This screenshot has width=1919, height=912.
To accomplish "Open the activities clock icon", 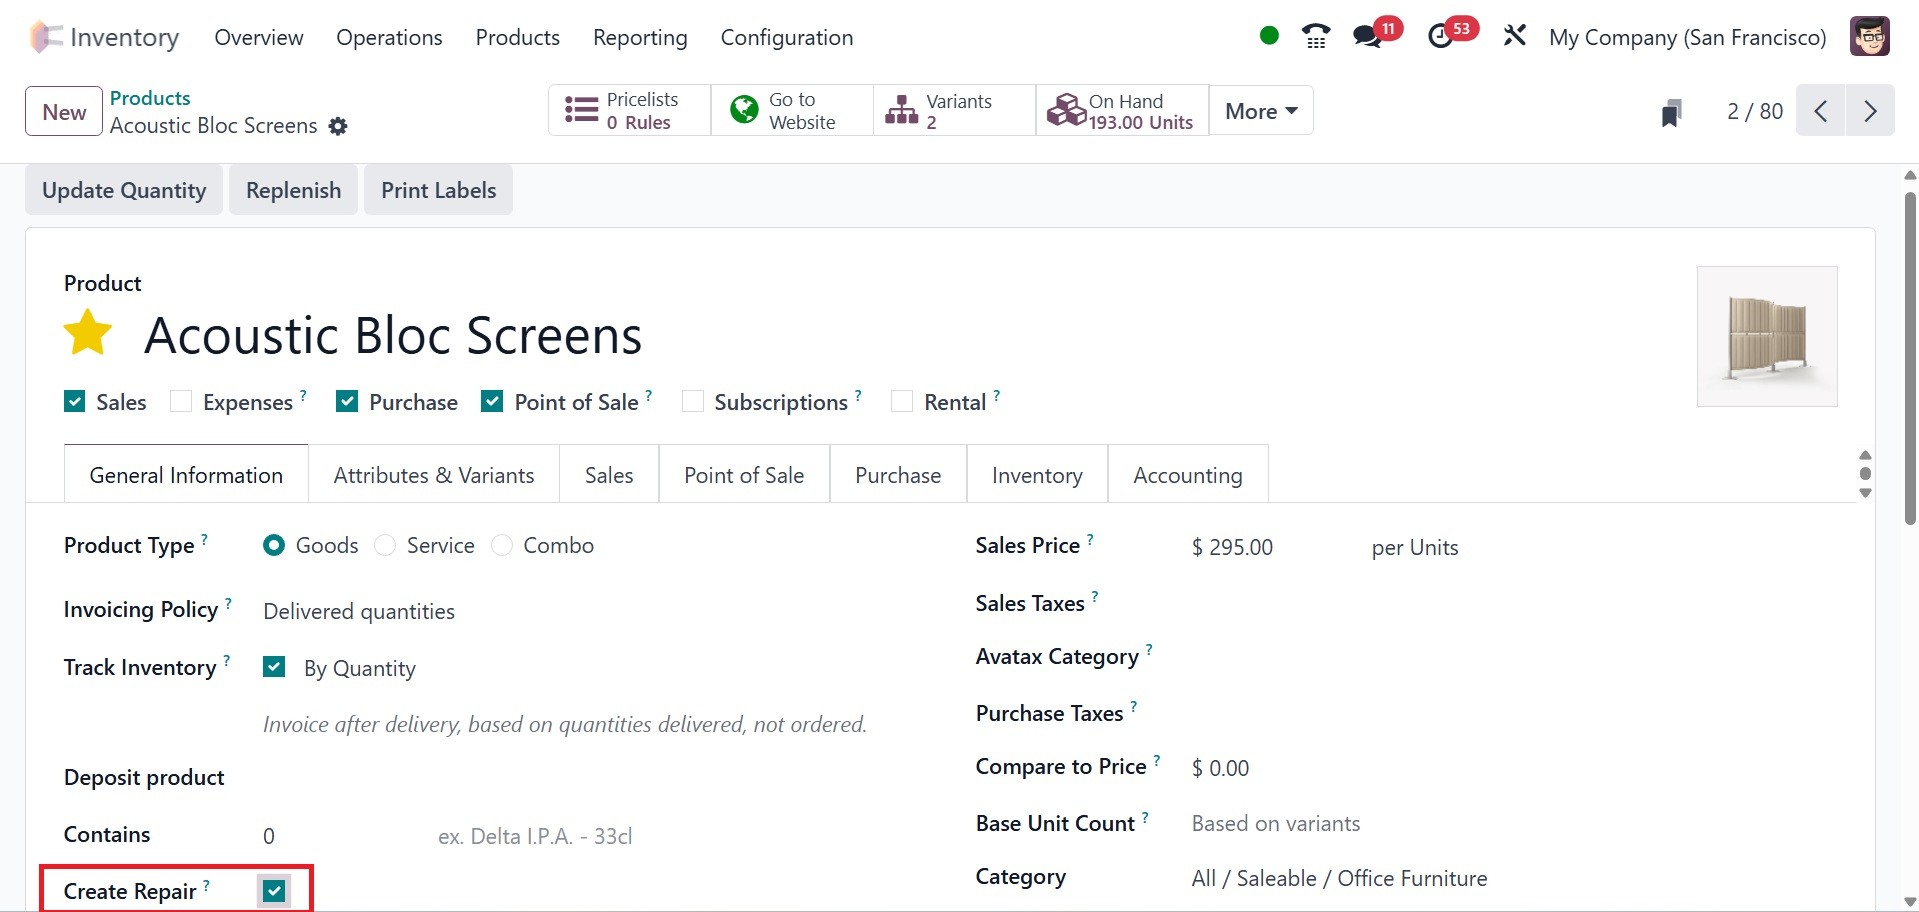I will [x=1440, y=37].
